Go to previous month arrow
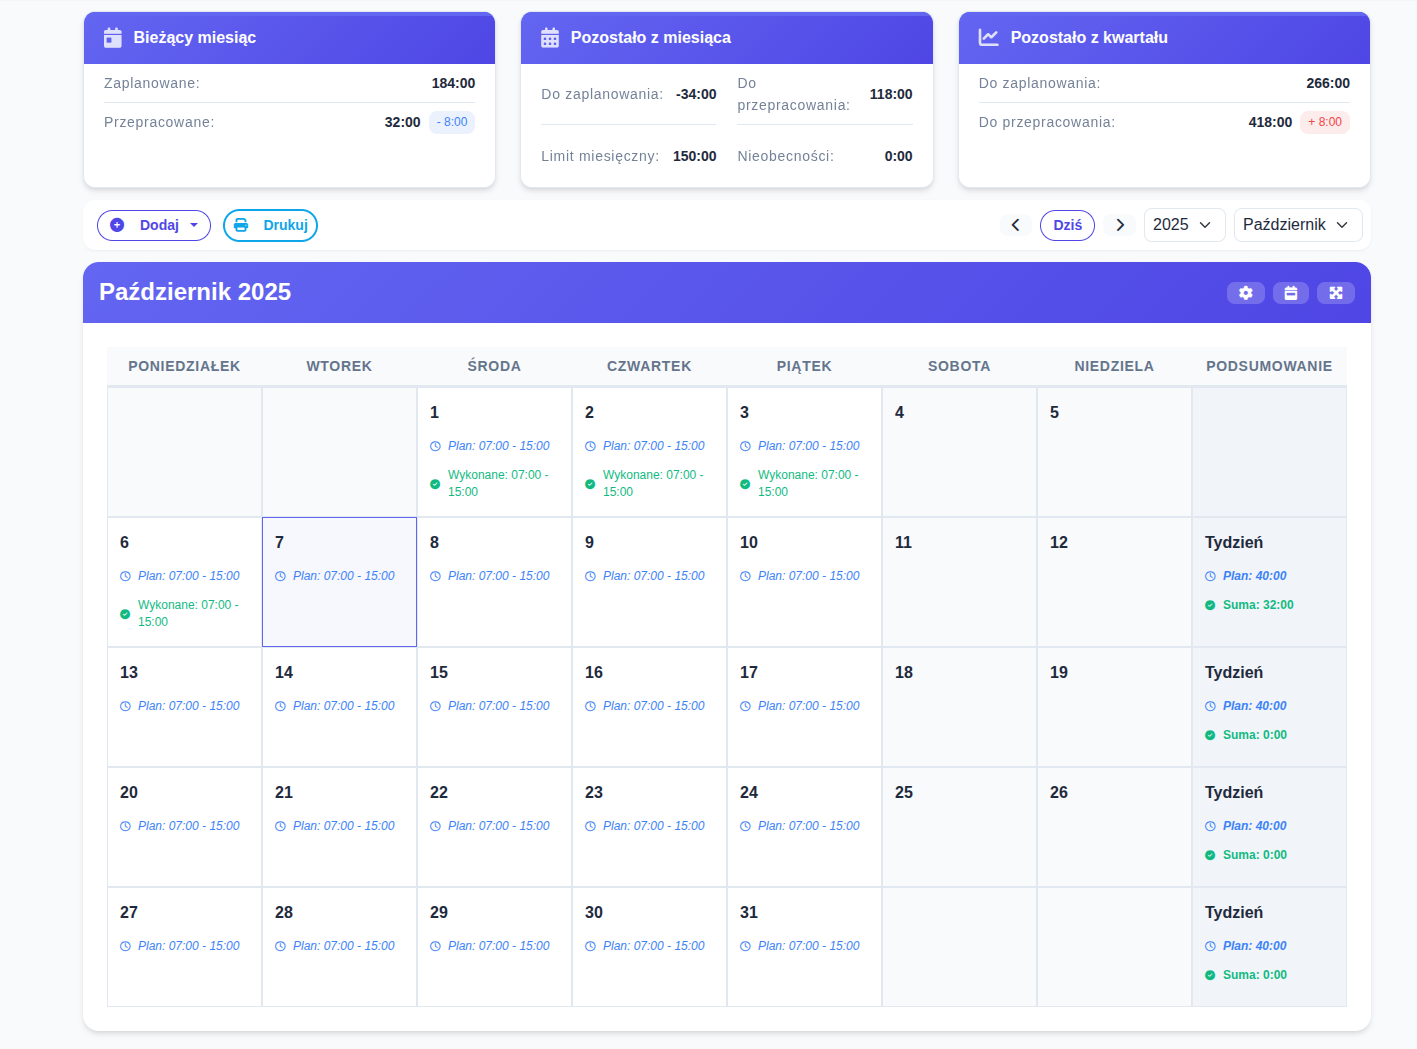 click(x=1015, y=225)
